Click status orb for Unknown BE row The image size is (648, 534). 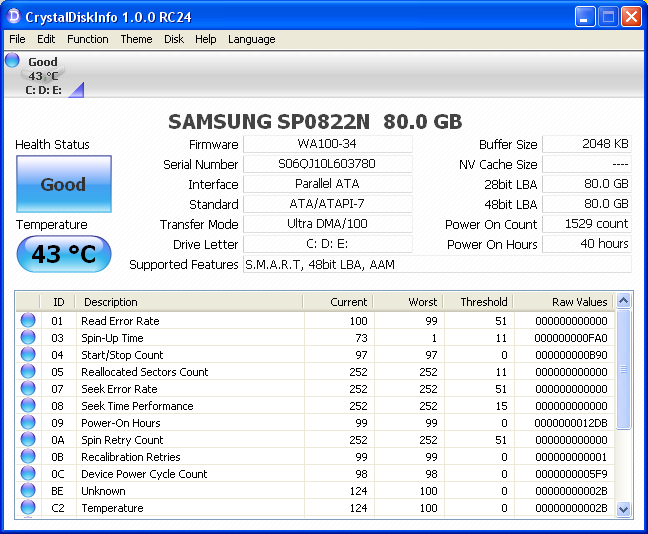28,490
